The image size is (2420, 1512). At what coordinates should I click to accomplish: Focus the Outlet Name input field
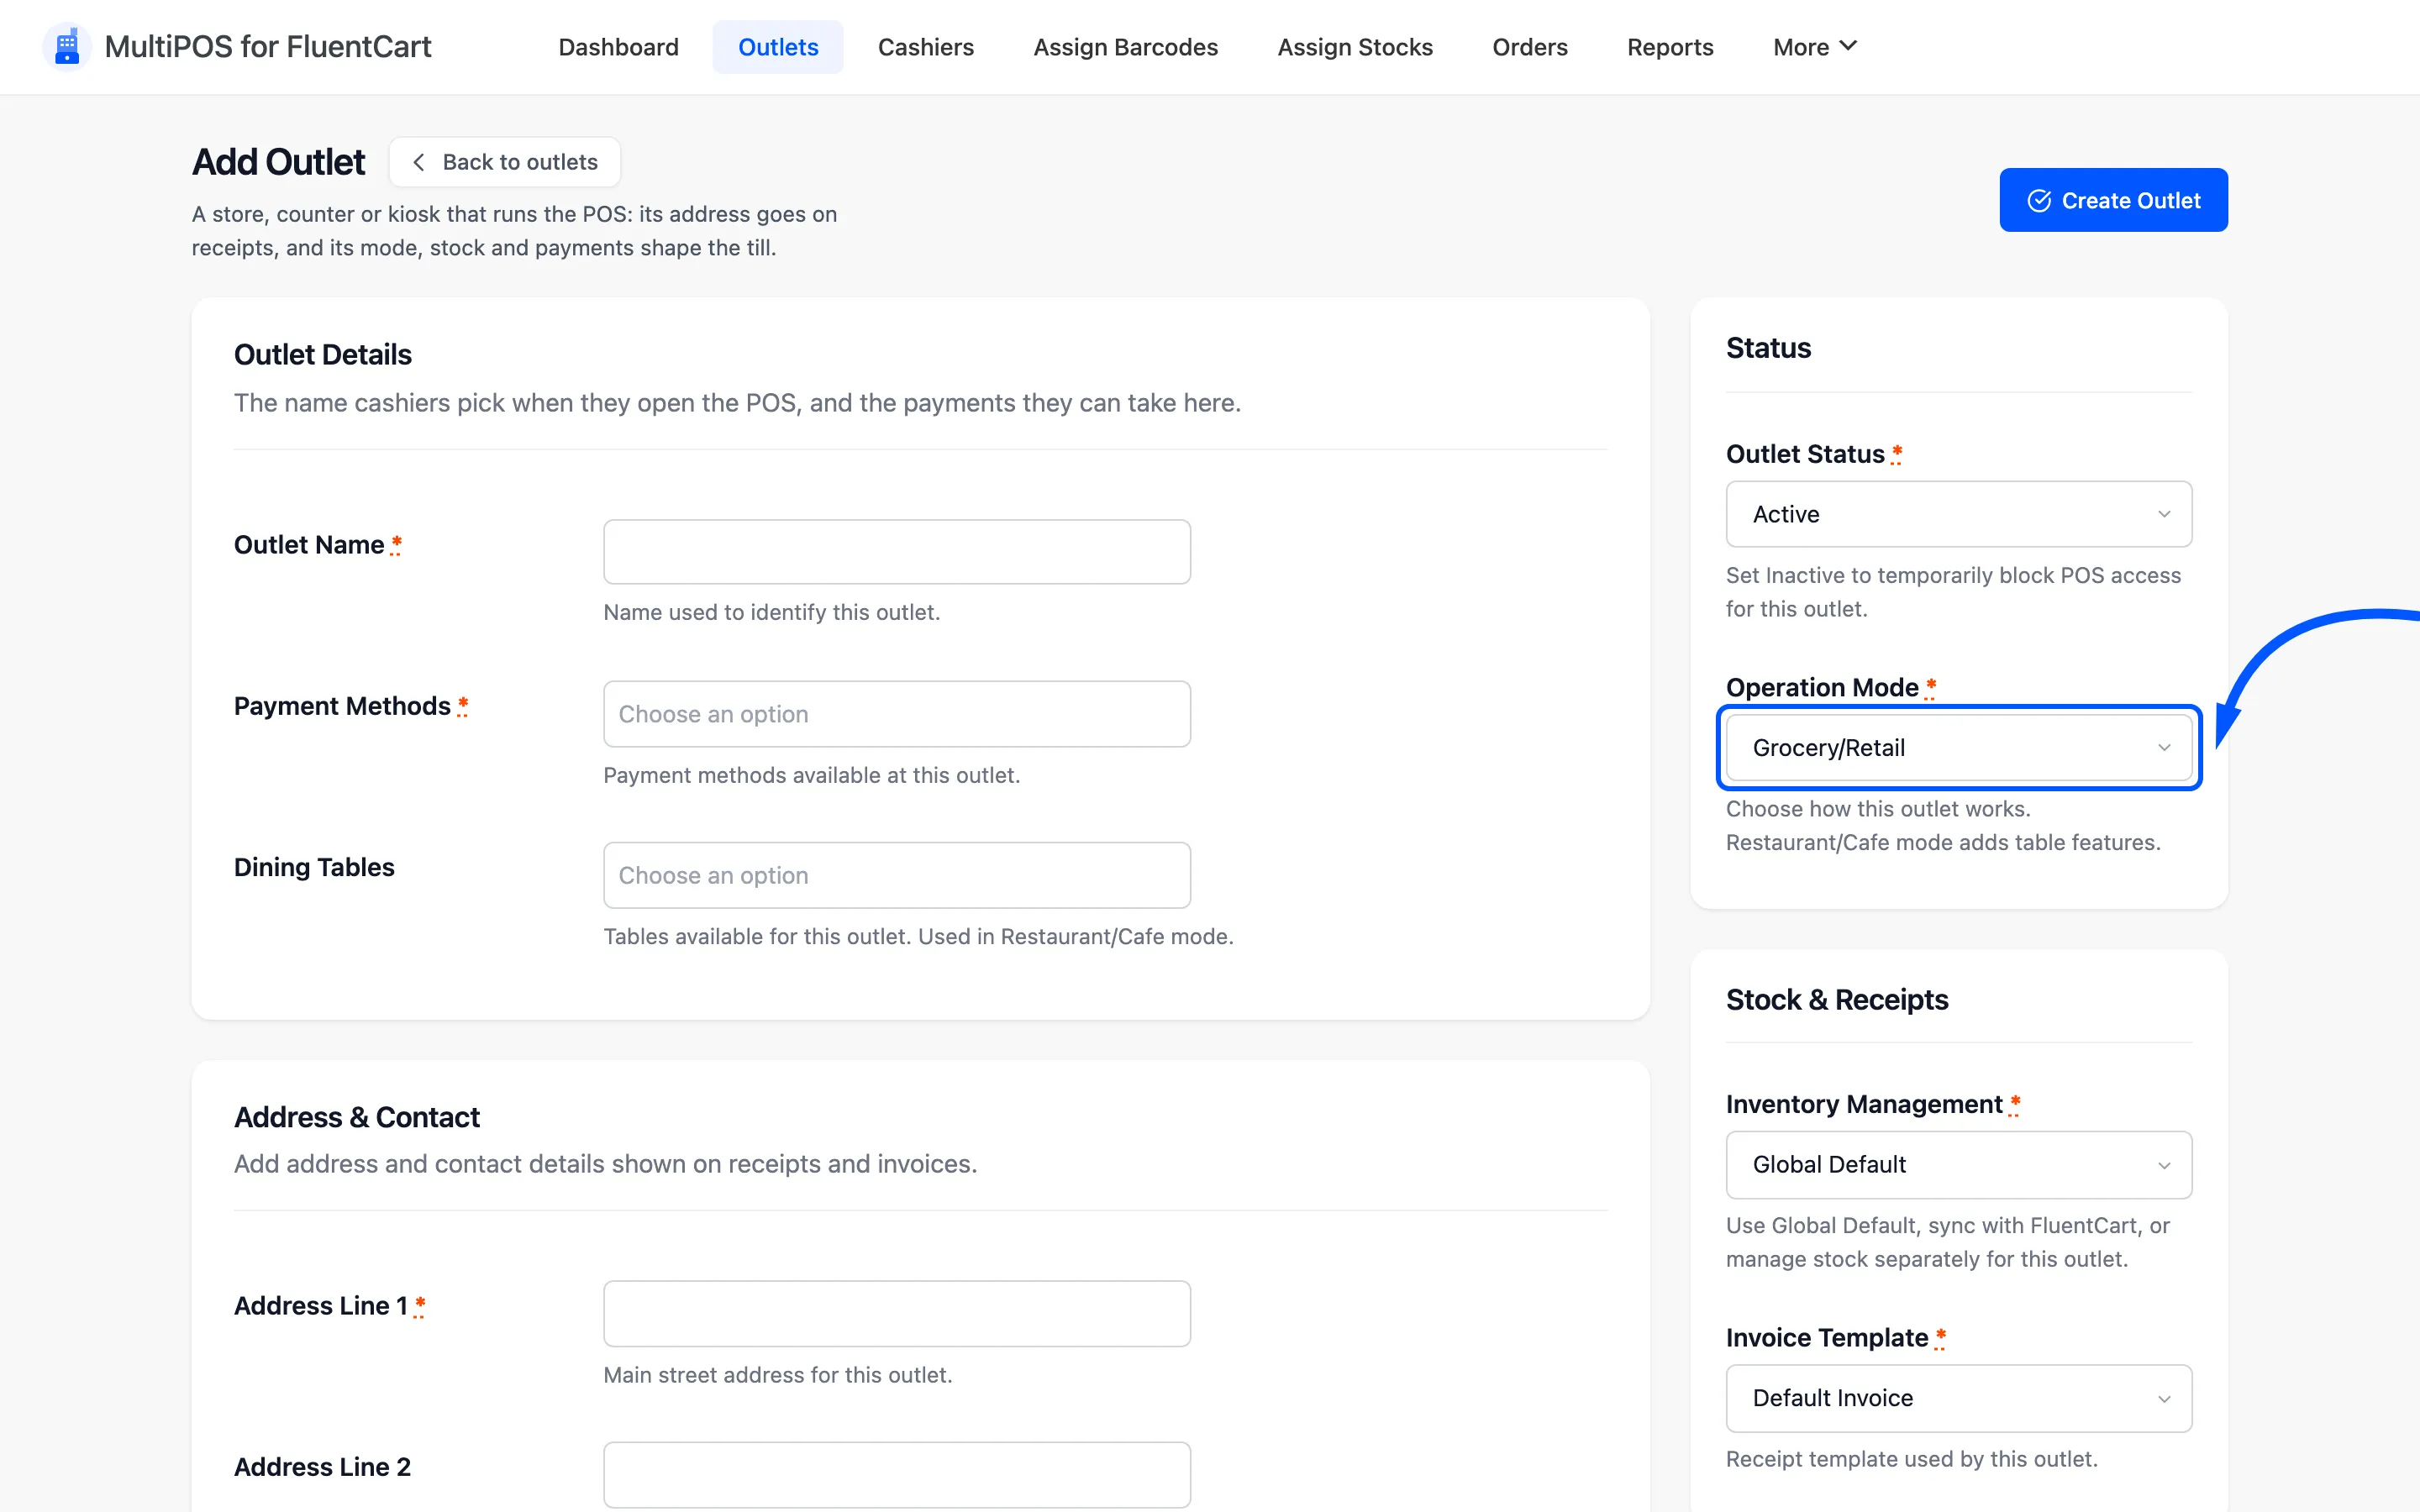tap(897, 552)
